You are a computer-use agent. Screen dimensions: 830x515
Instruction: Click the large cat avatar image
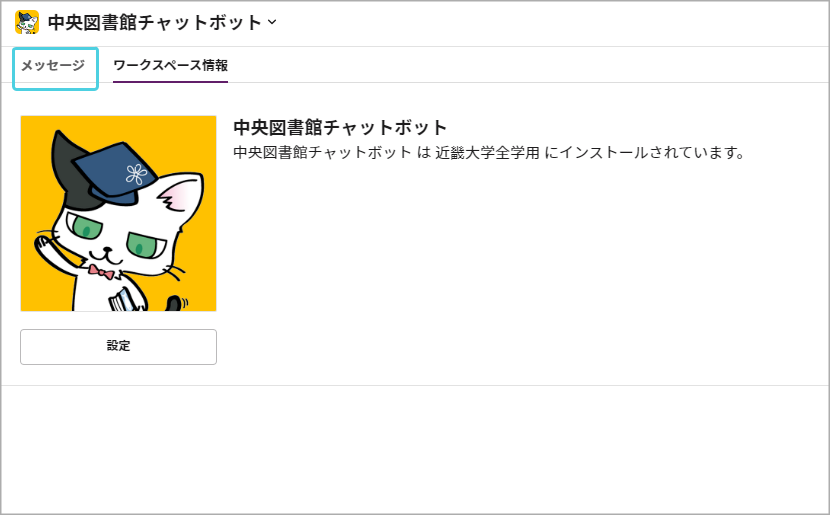(x=119, y=213)
